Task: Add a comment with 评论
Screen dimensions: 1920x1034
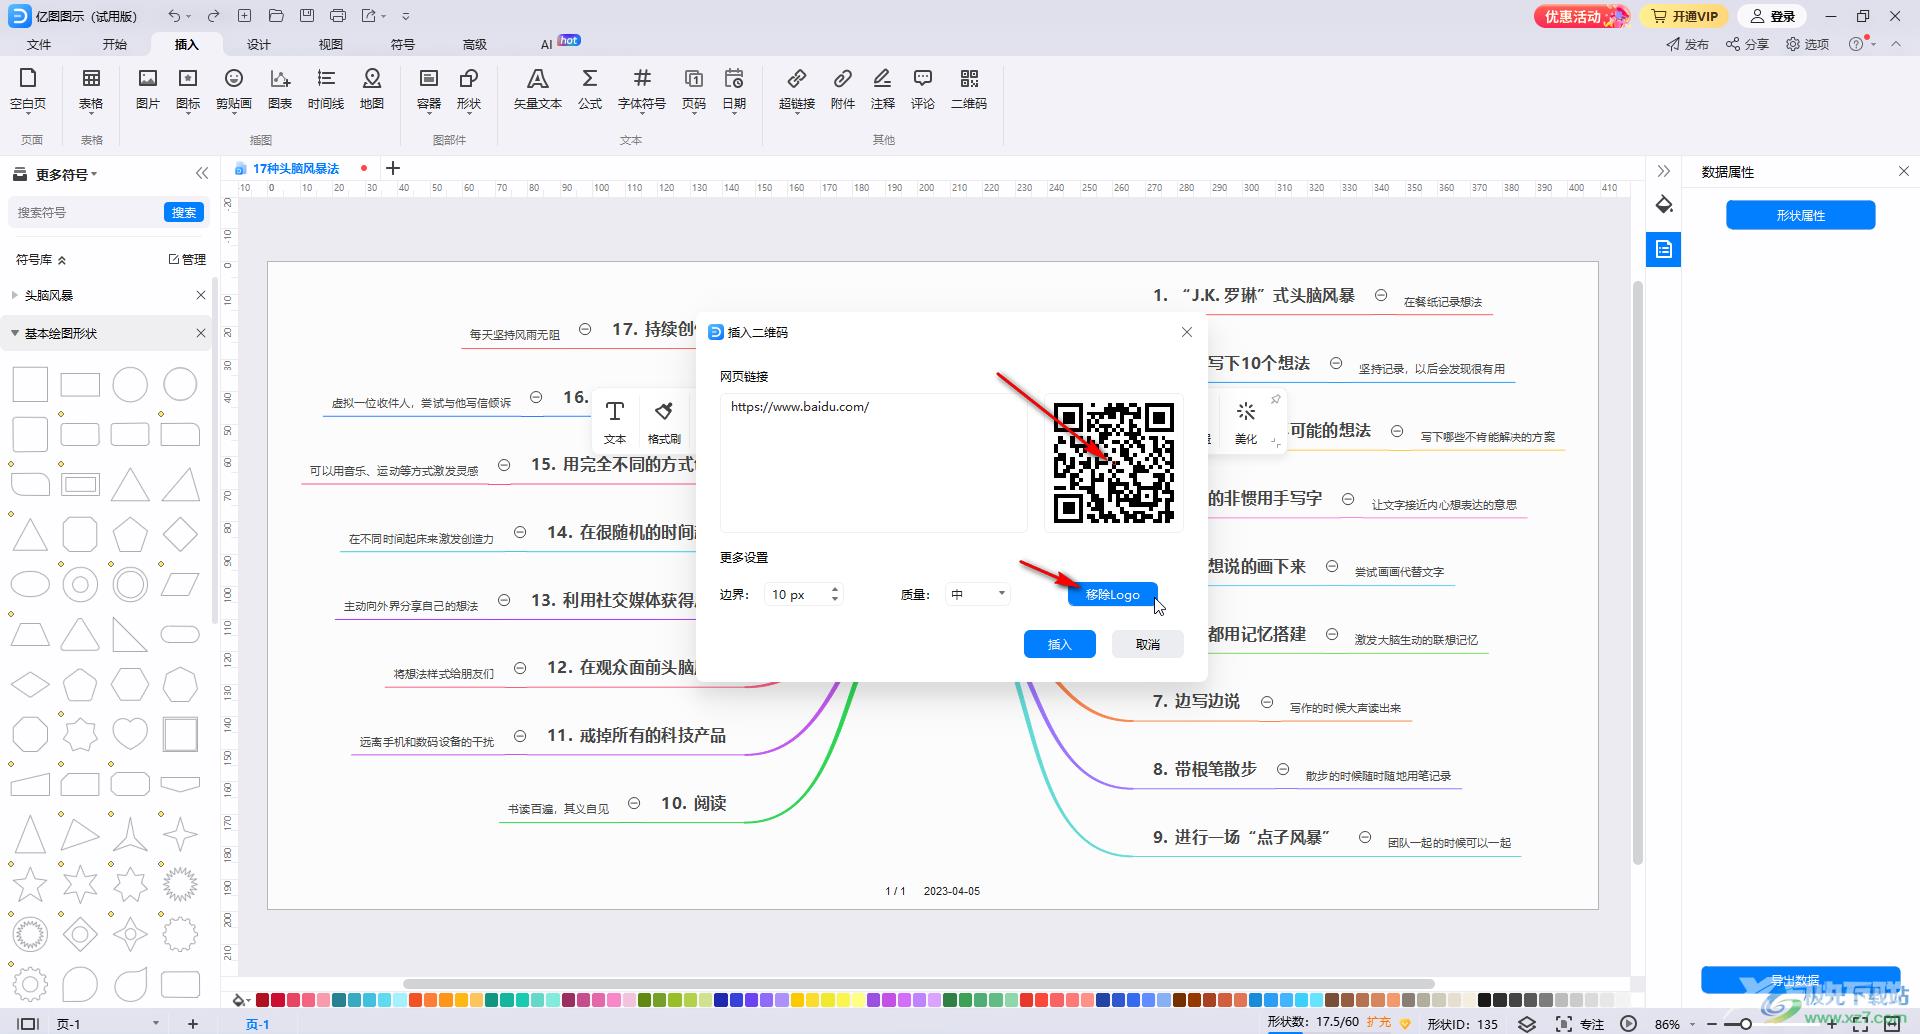Action: click(x=923, y=89)
